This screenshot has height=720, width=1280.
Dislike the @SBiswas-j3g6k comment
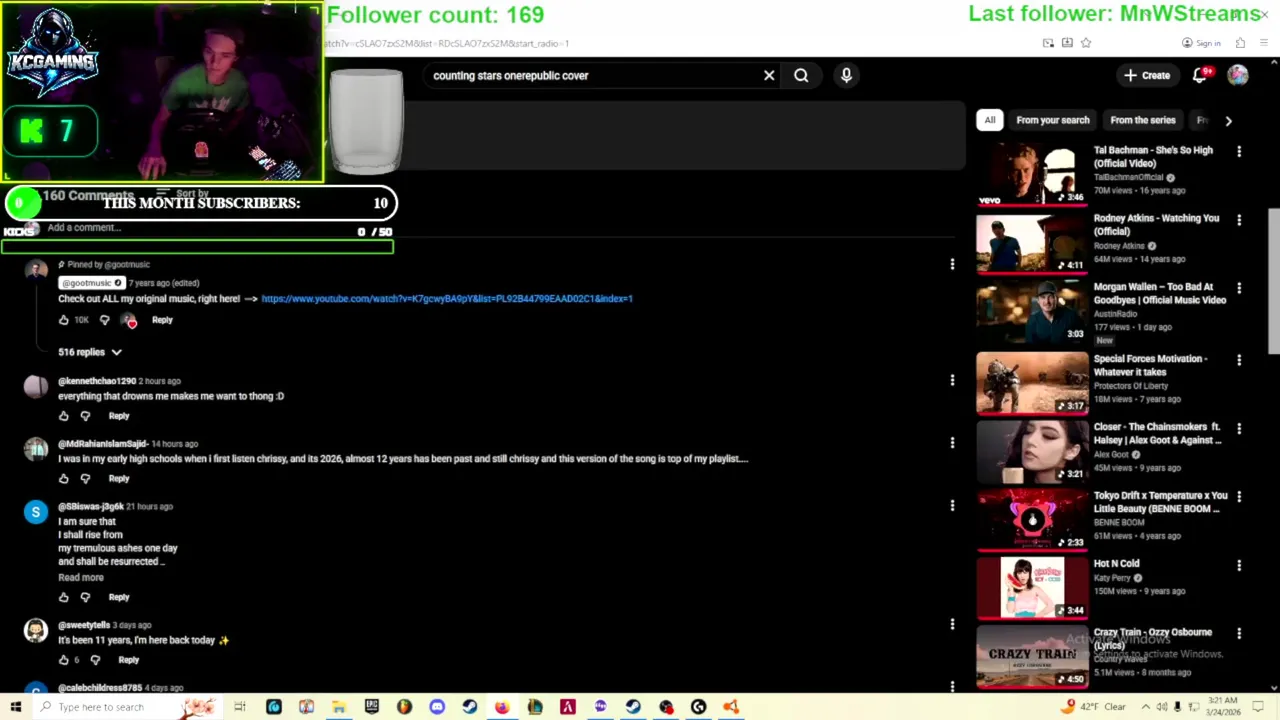pos(85,597)
